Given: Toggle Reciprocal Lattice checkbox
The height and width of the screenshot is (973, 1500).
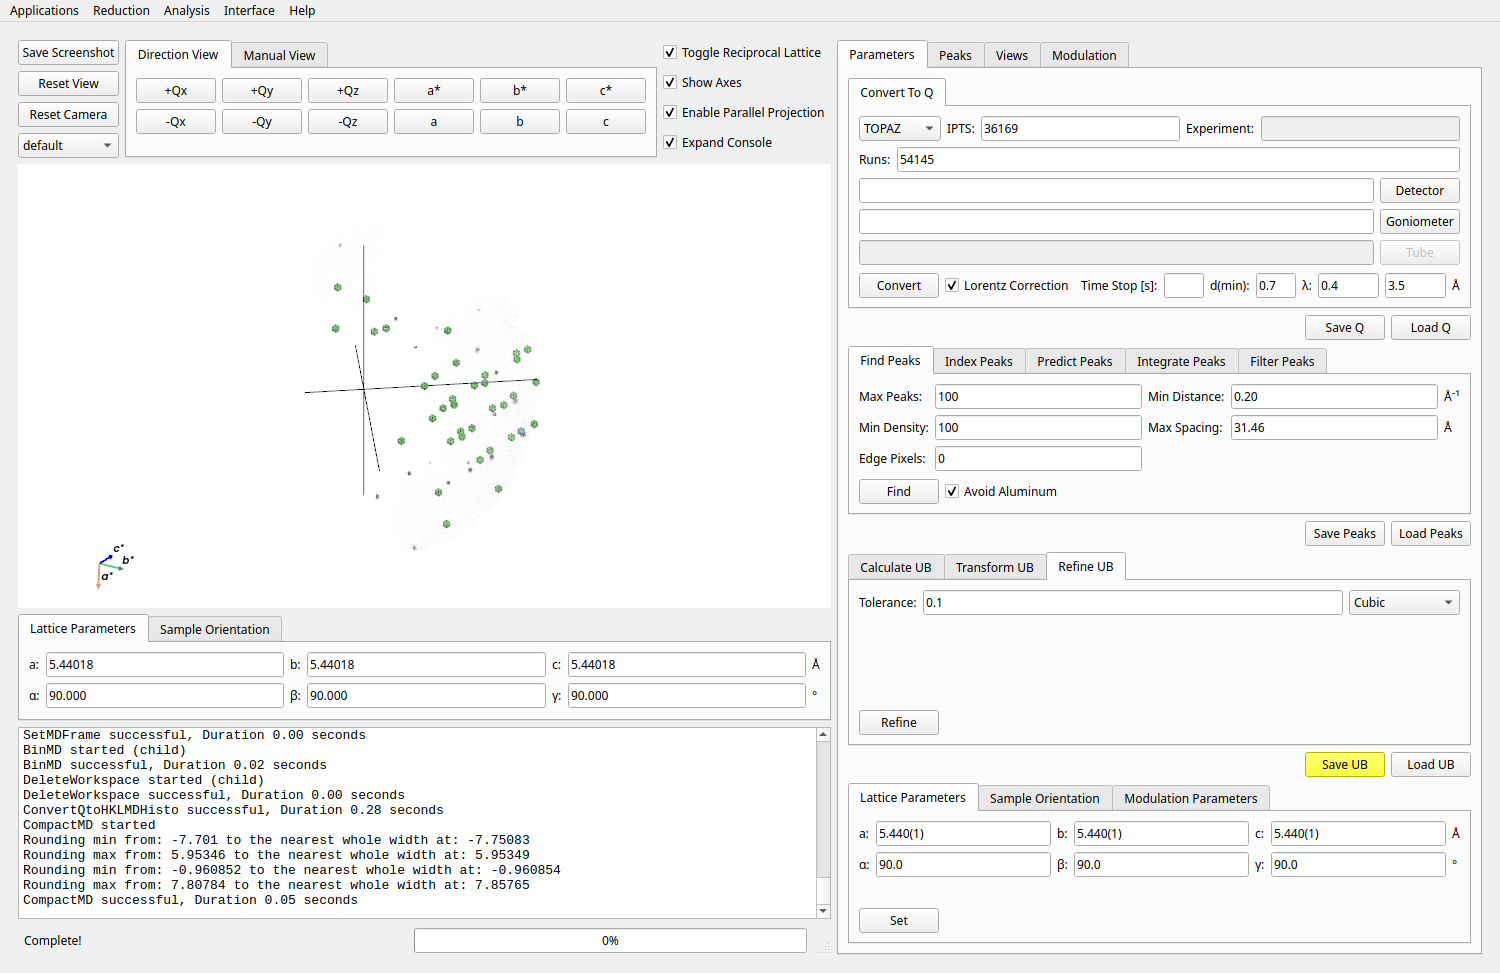Looking at the screenshot, I should pyautogui.click(x=670, y=52).
